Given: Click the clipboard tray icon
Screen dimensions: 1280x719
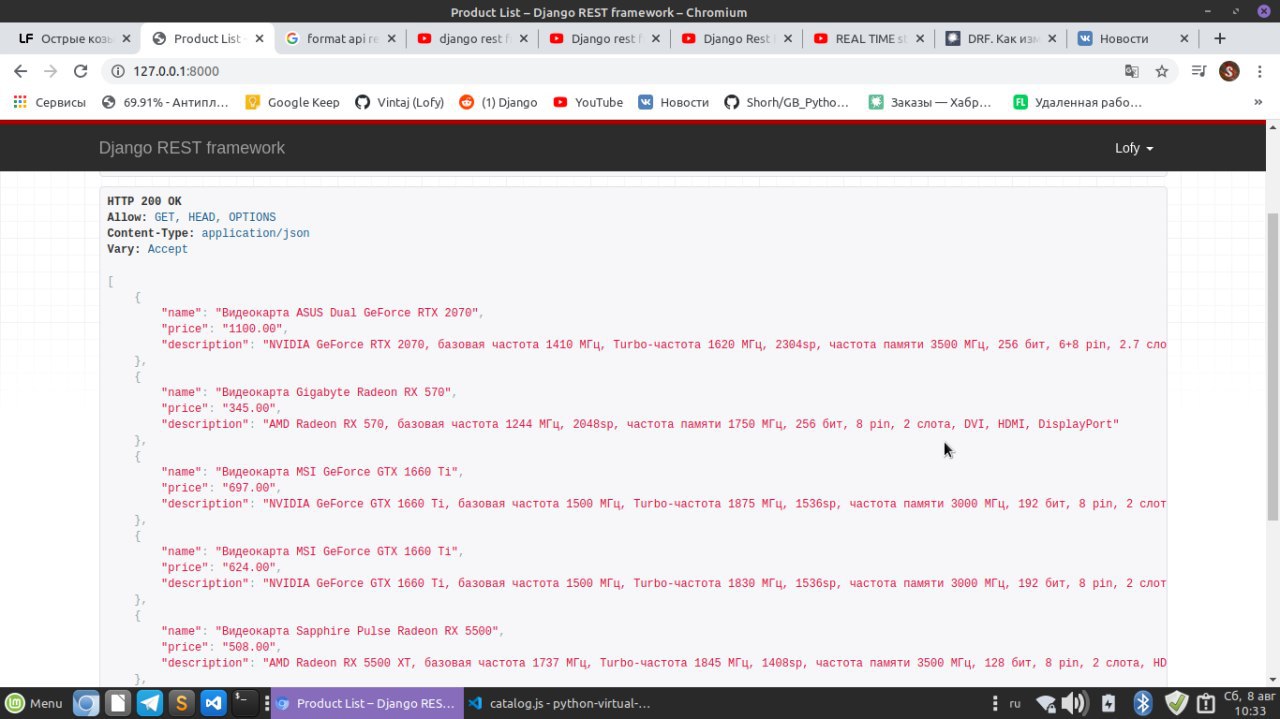Looking at the screenshot, I should pyautogui.click(x=1206, y=703).
